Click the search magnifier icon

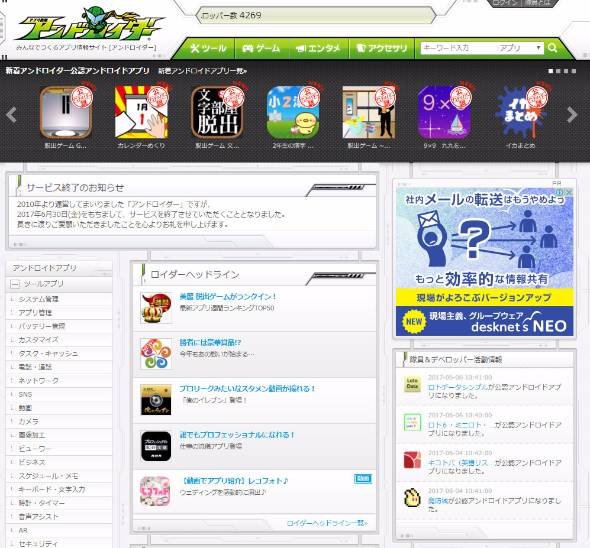click(x=552, y=48)
